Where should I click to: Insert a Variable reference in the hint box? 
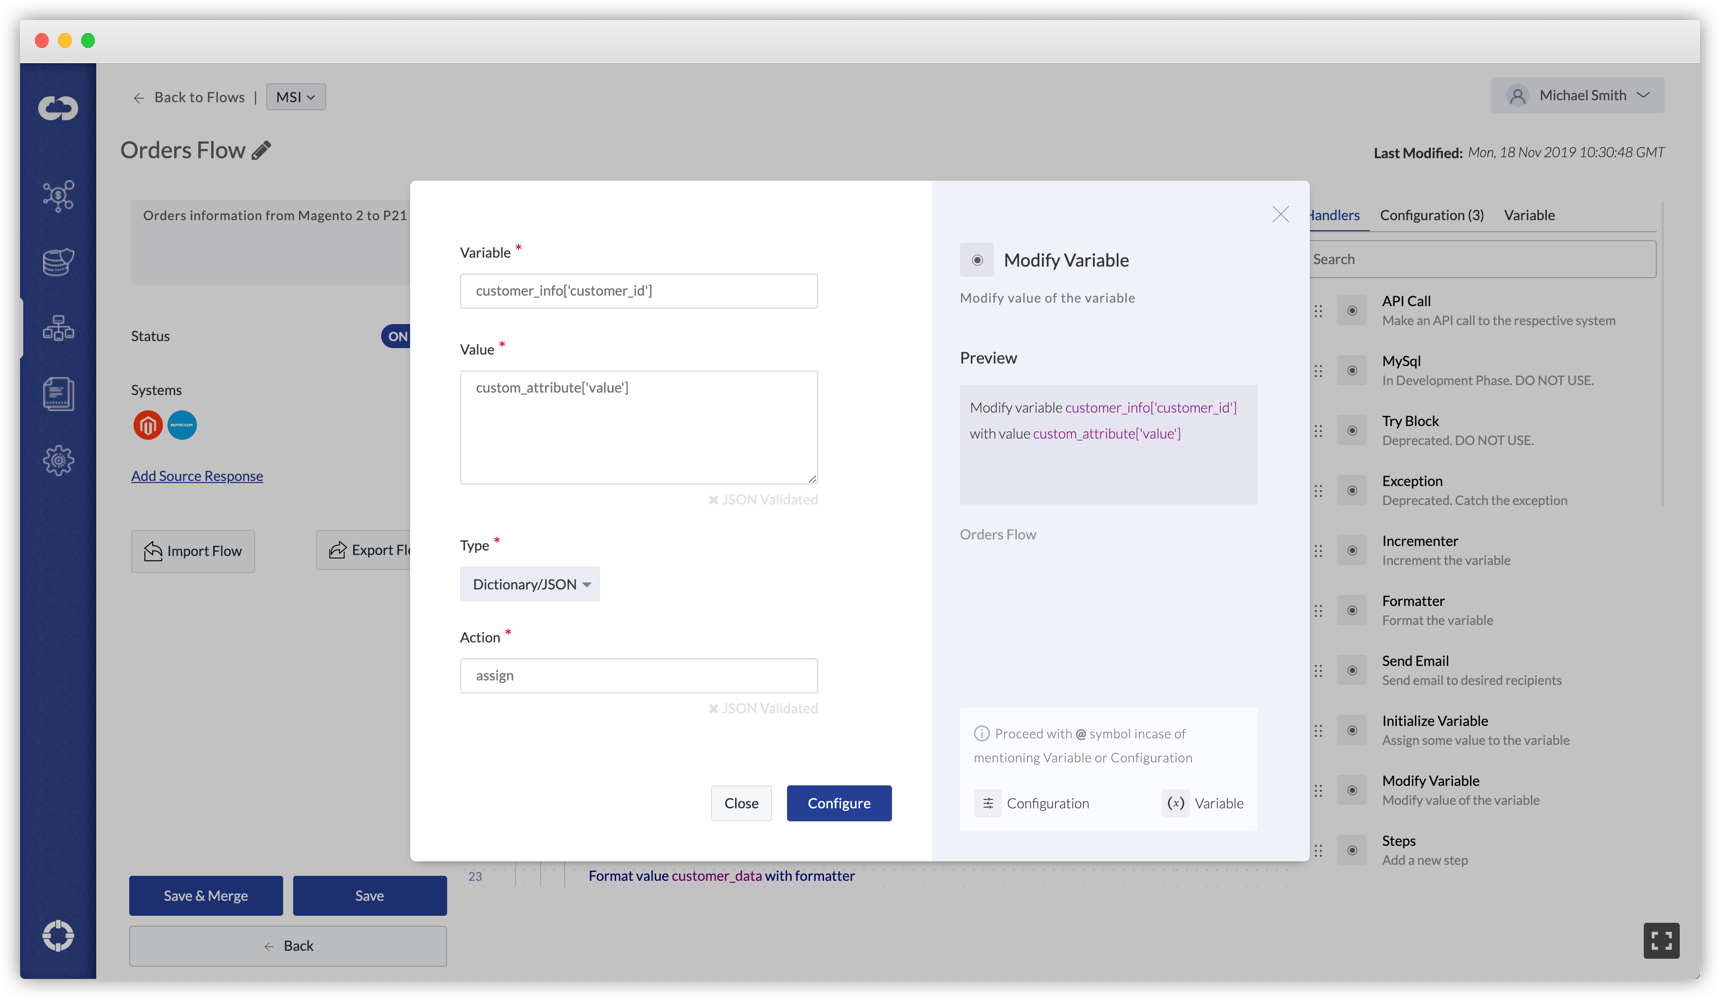(x=1204, y=803)
